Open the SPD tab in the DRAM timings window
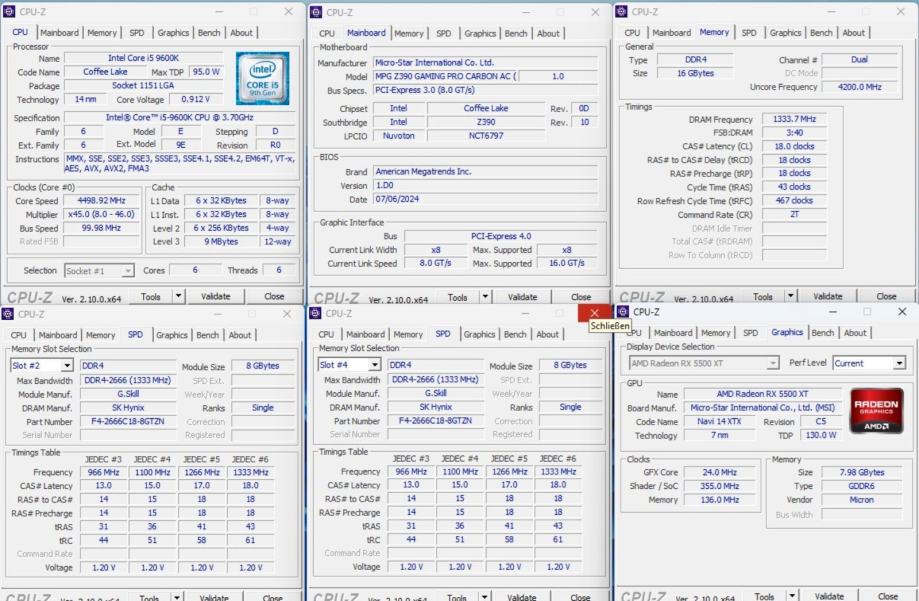 click(x=749, y=33)
